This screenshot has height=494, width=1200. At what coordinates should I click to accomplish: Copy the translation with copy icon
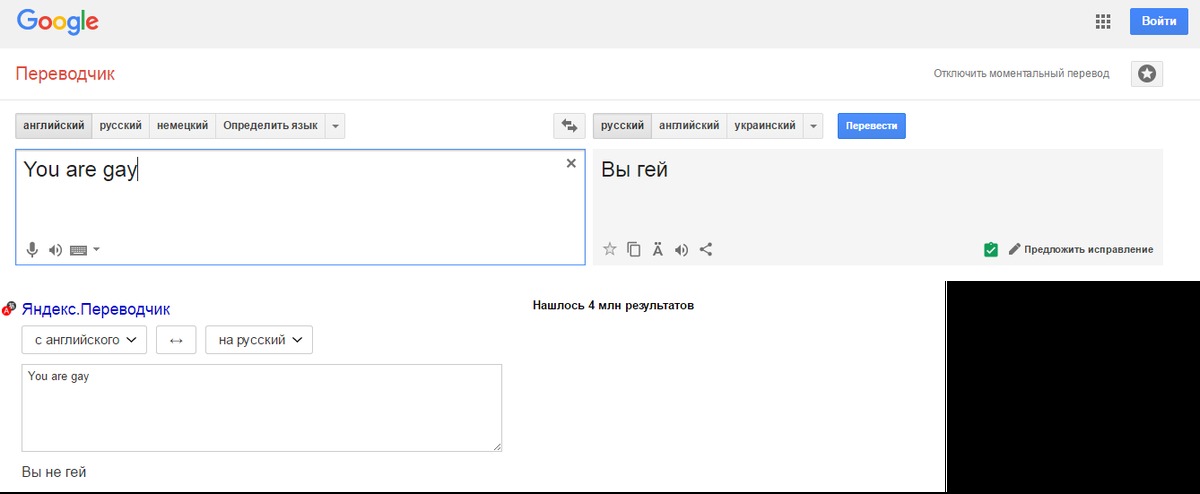pos(633,249)
